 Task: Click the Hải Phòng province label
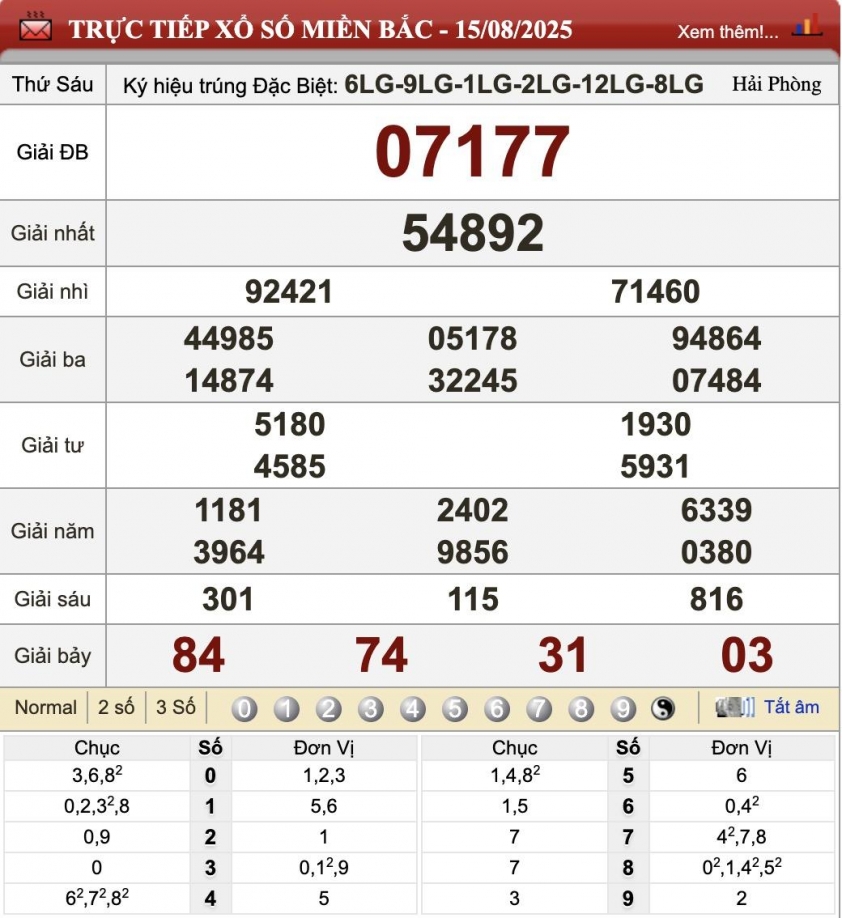(x=776, y=84)
